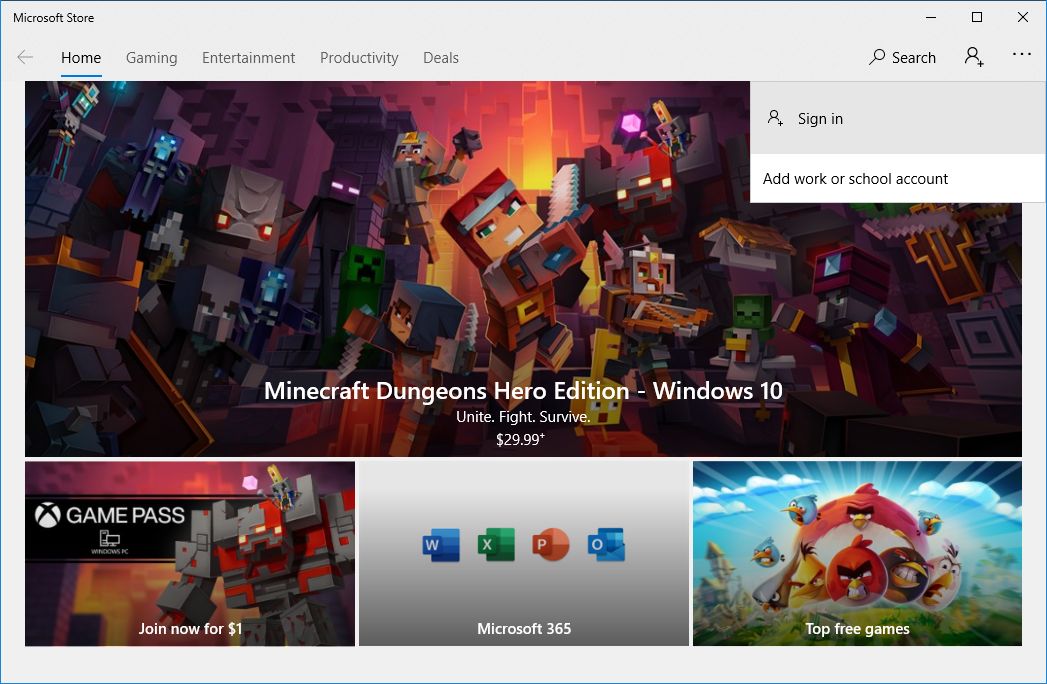Click the PowerPoint icon
Viewport: 1047px width, 684px height.
point(551,545)
